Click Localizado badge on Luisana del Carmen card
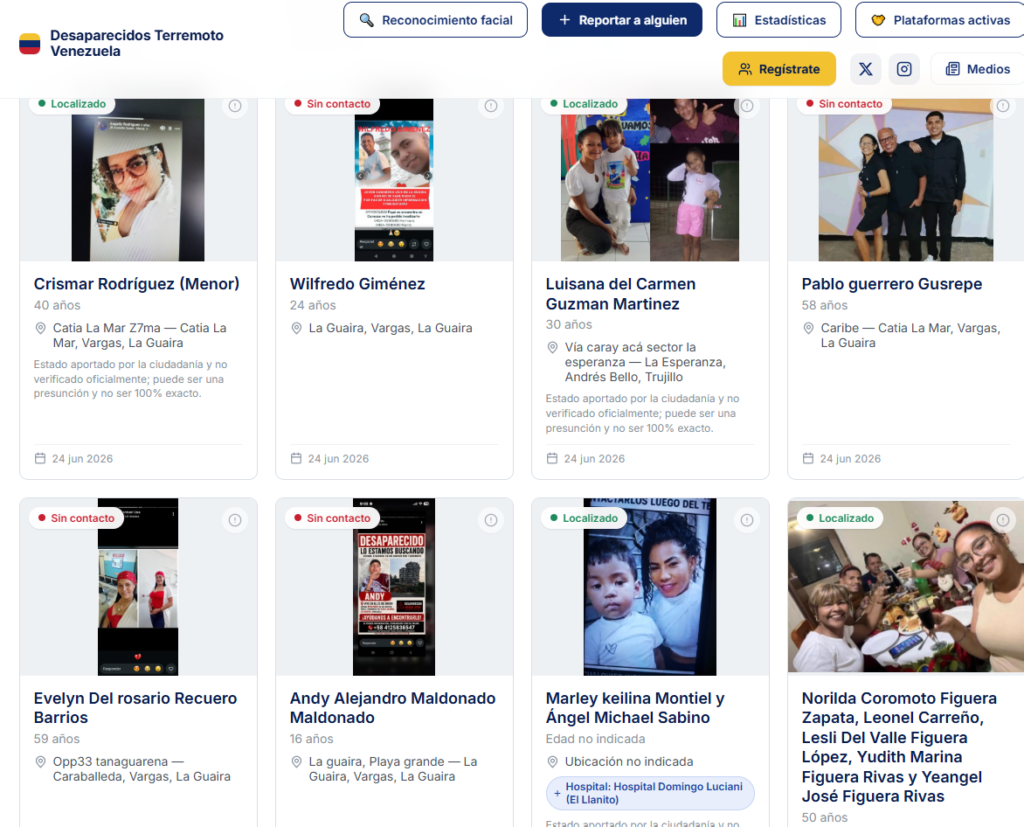 tap(584, 104)
